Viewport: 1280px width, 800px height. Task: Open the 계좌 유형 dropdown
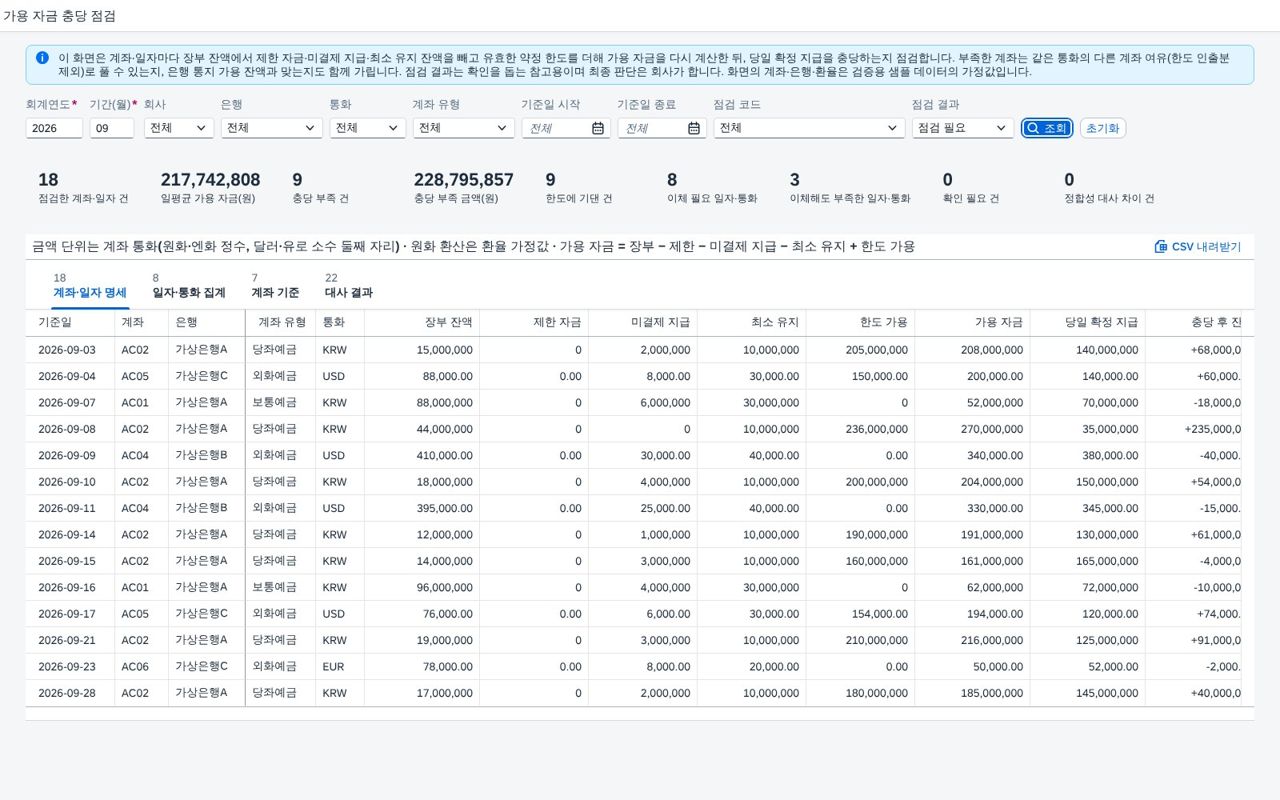pyautogui.click(x=463, y=128)
